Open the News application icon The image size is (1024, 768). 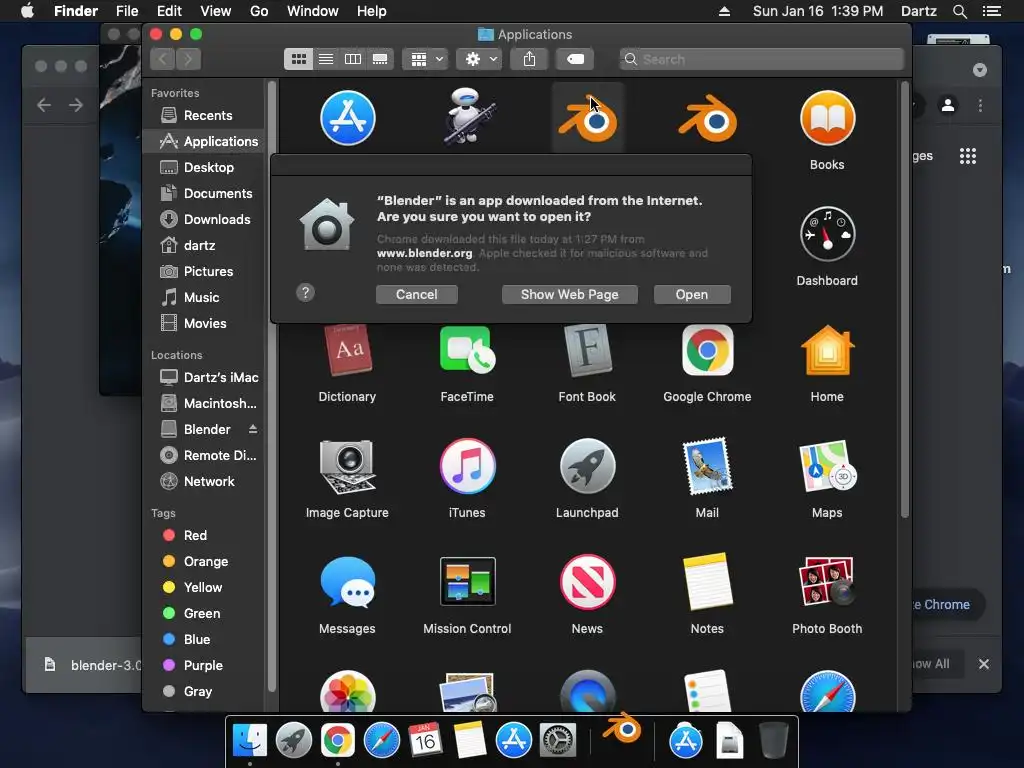pos(588,581)
